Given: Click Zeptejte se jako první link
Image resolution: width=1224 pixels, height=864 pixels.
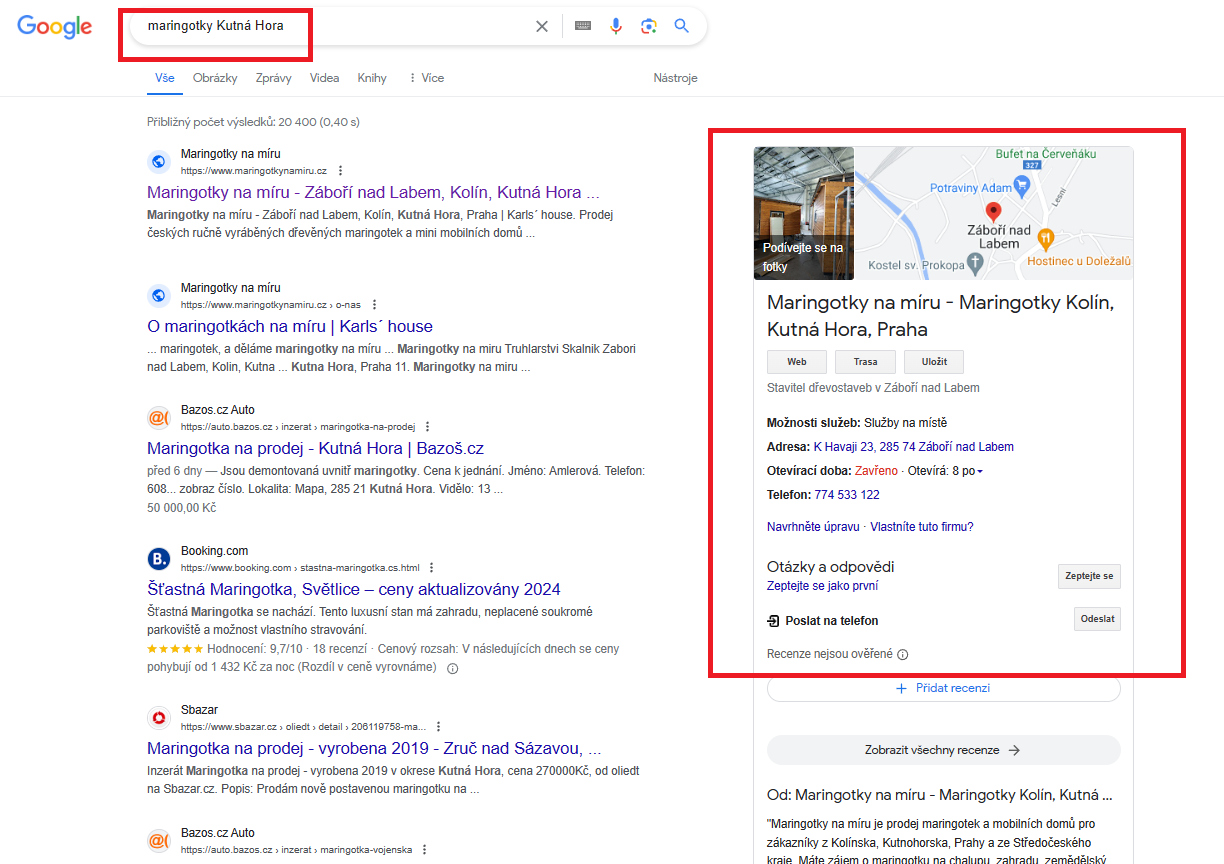Looking at the screenshot, I should coord(823,586).
